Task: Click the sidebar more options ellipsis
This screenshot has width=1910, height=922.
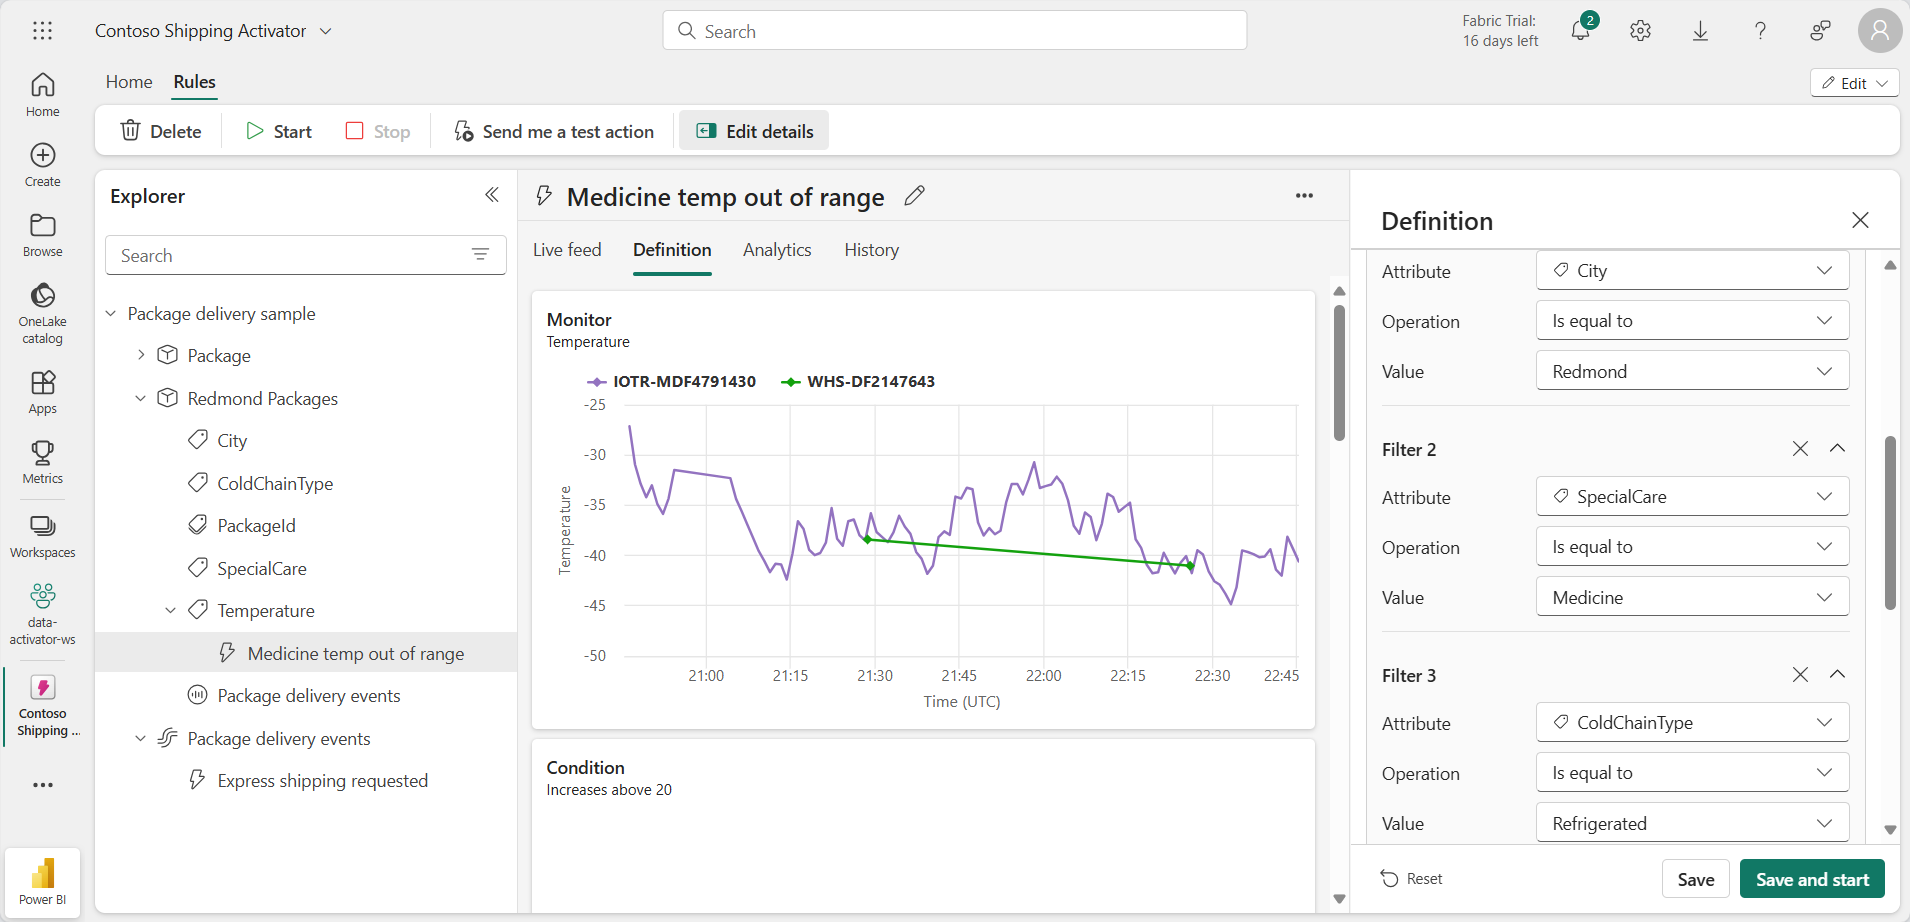Action: pos(42,785)
